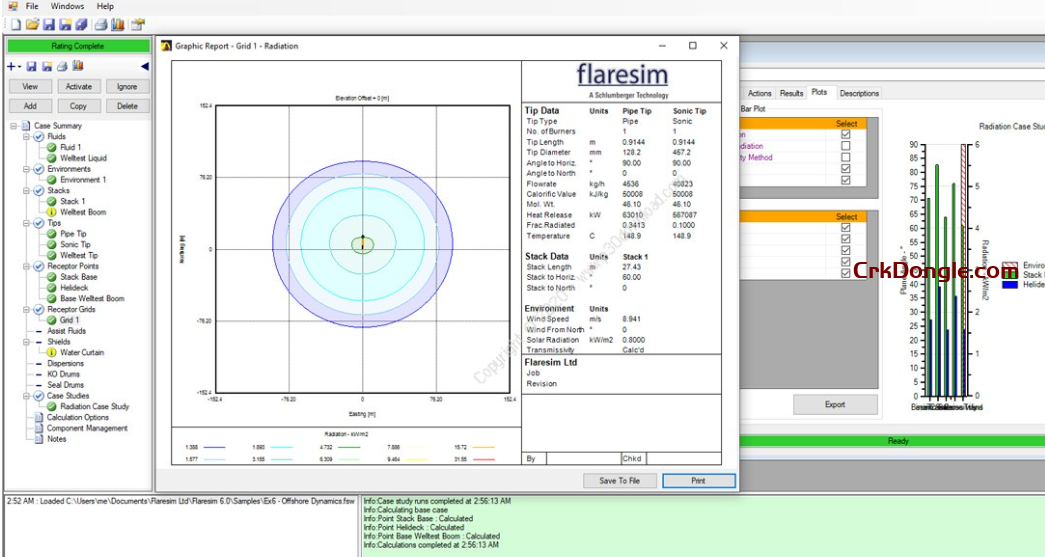Click the blue Helideck legend swatch
Screen dimensions: 1045x557
point(1010,284)
